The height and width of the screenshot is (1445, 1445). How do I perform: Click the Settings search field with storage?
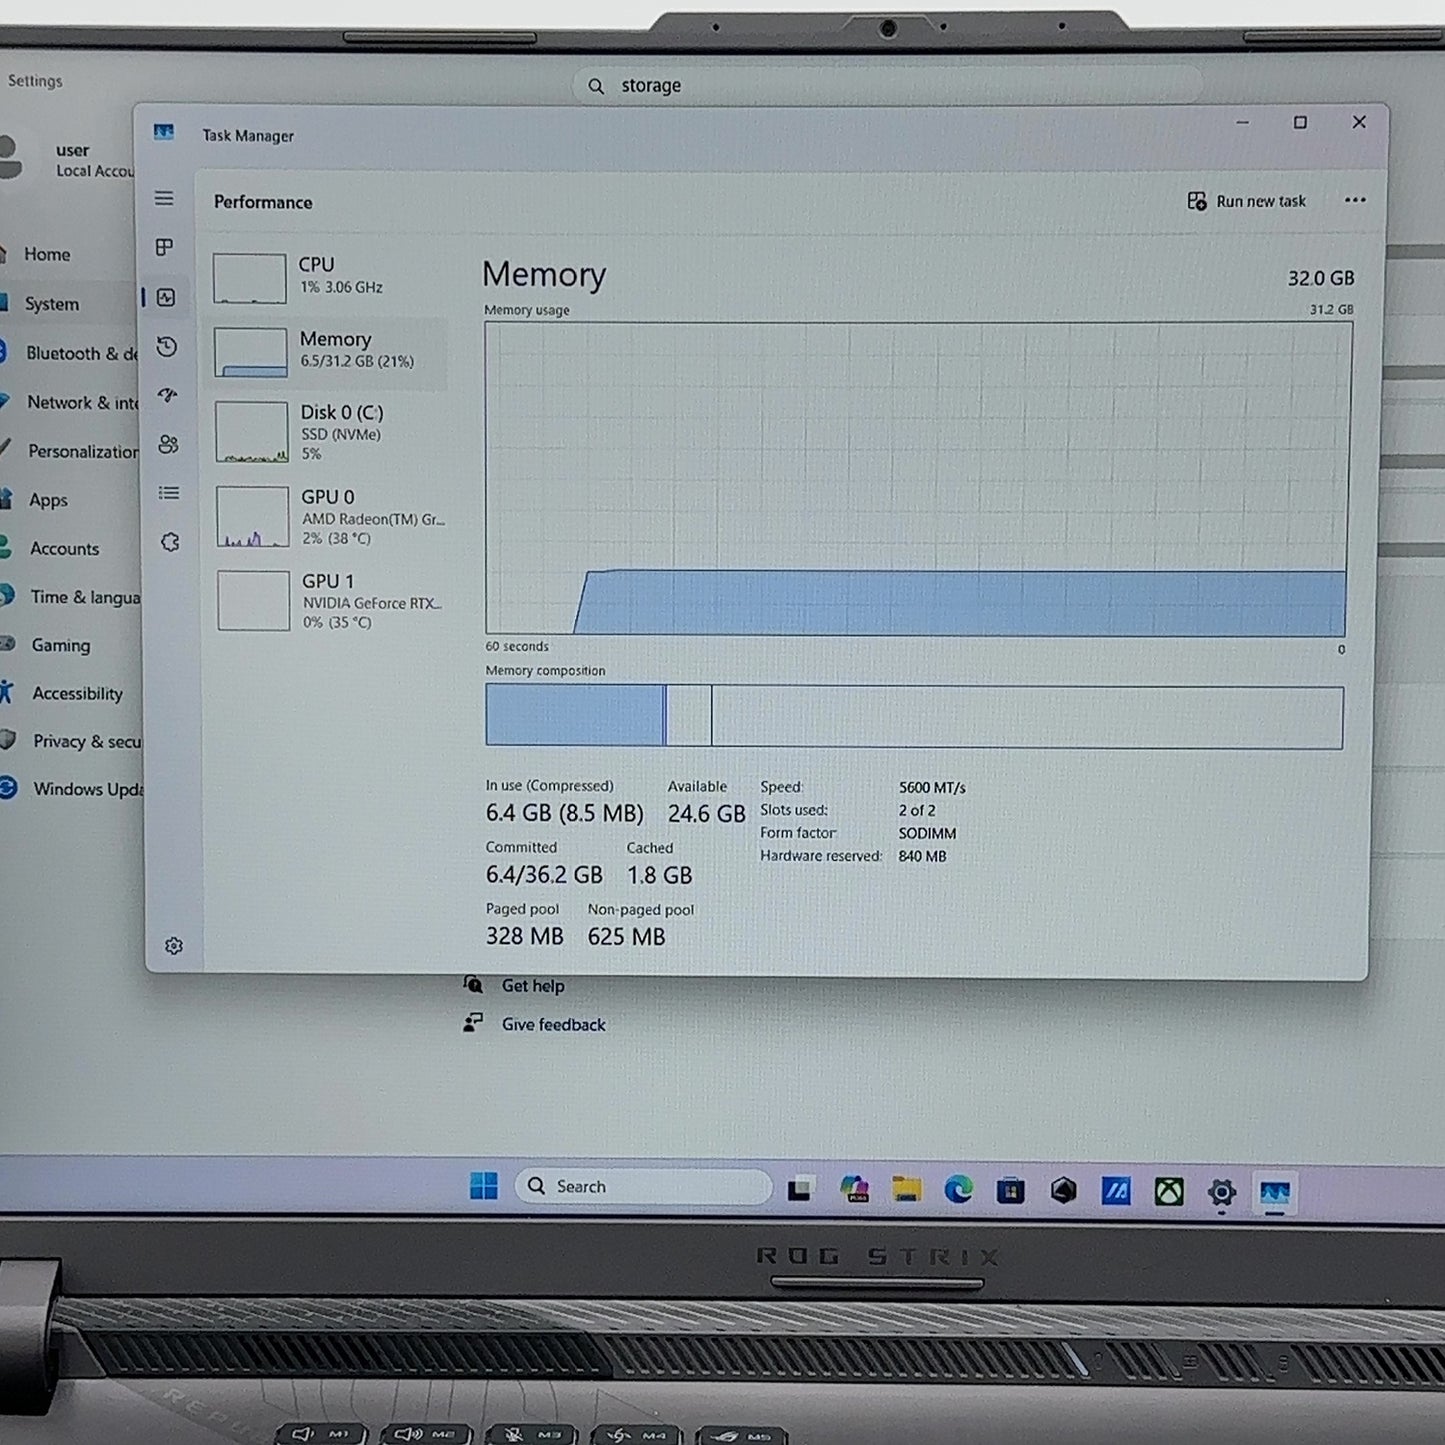pos(887,86)
